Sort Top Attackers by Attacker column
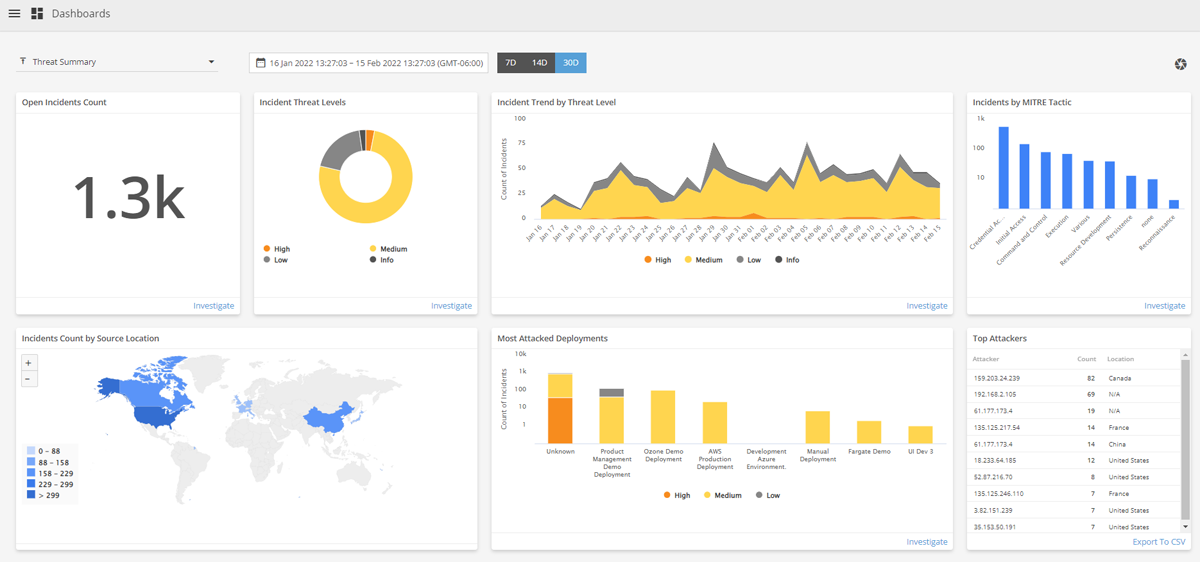Image resolution: width=1200 pixels, height=562 pixels. click(986, 359)
